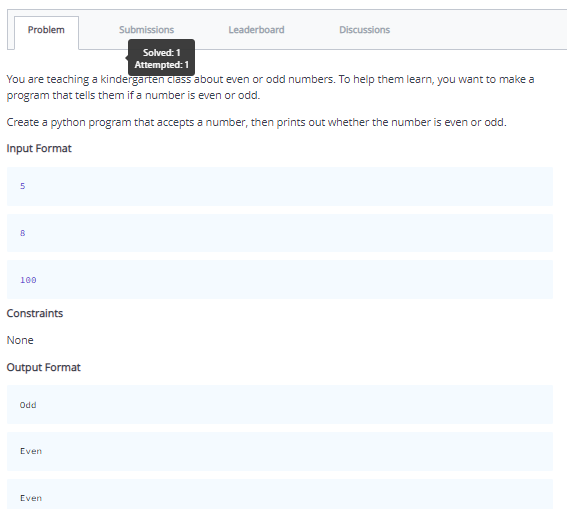Click the sentence 'Create a python program...'
Image resolution: width=567 pixels, height=509 pixels.
(256, 122)
